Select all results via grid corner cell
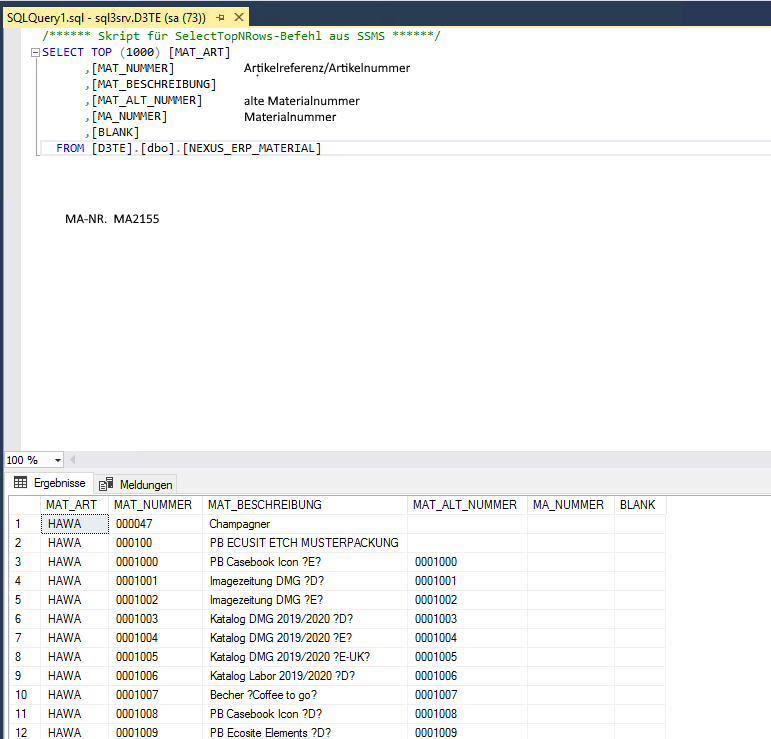771x739 pixels. 22,505
